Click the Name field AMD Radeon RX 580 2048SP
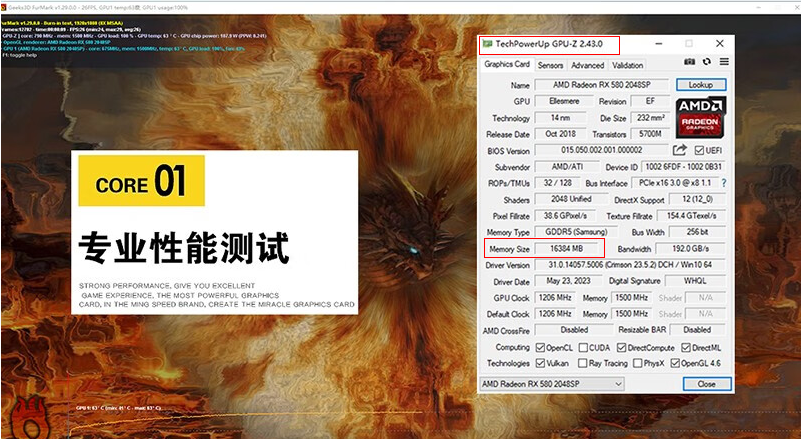 tap(602, 85)
